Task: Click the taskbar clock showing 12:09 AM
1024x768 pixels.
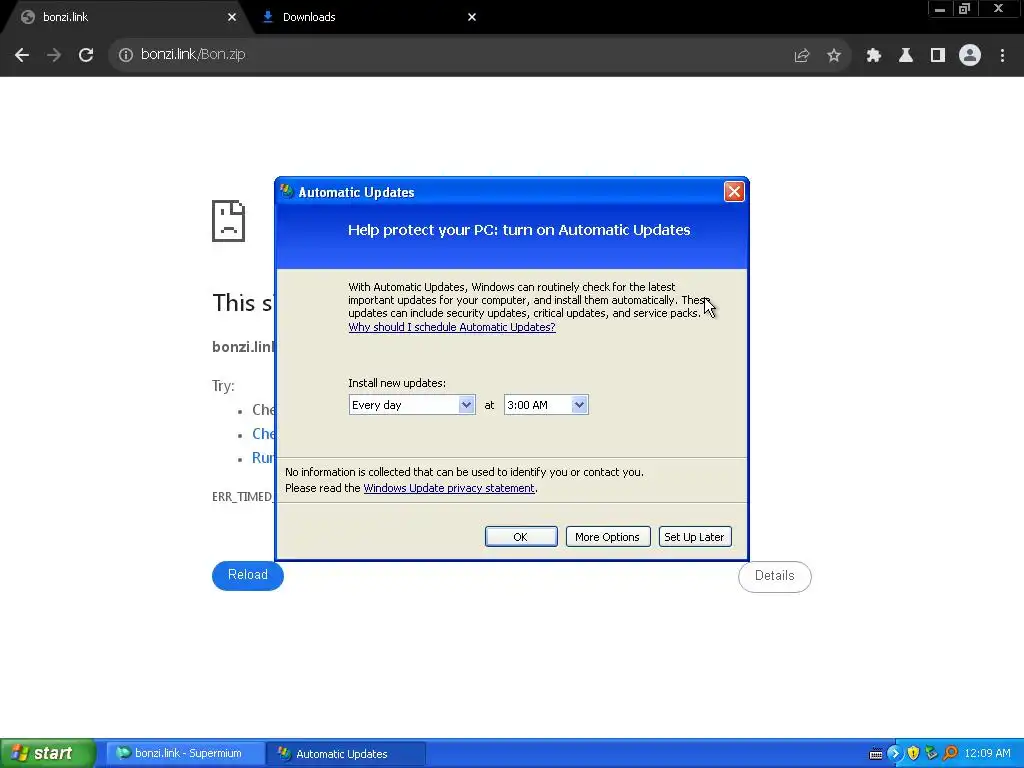Action: (x=987, y=753)
